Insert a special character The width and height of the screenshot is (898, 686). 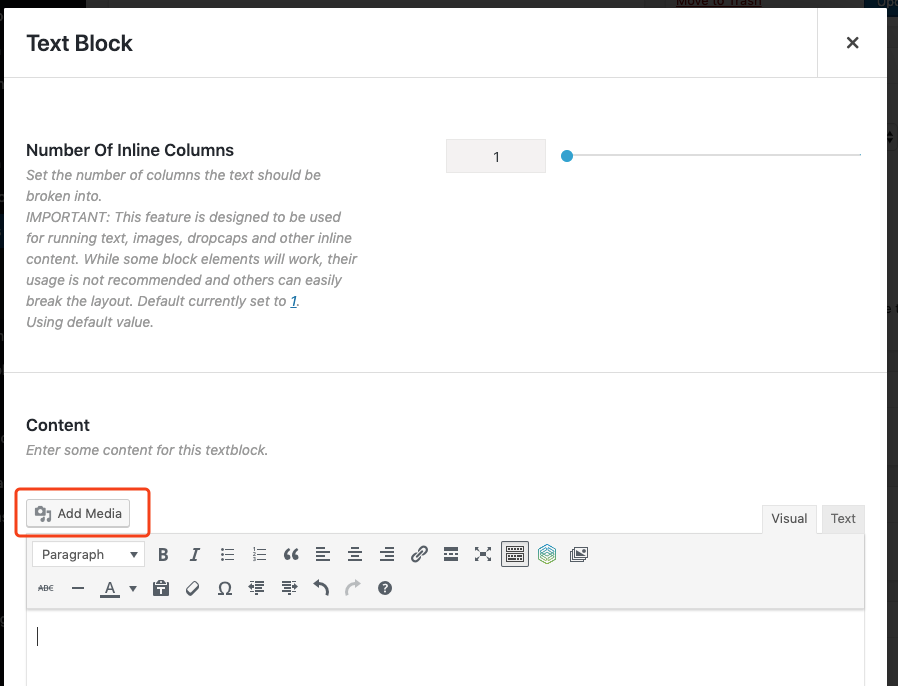[x=225, y=588]
